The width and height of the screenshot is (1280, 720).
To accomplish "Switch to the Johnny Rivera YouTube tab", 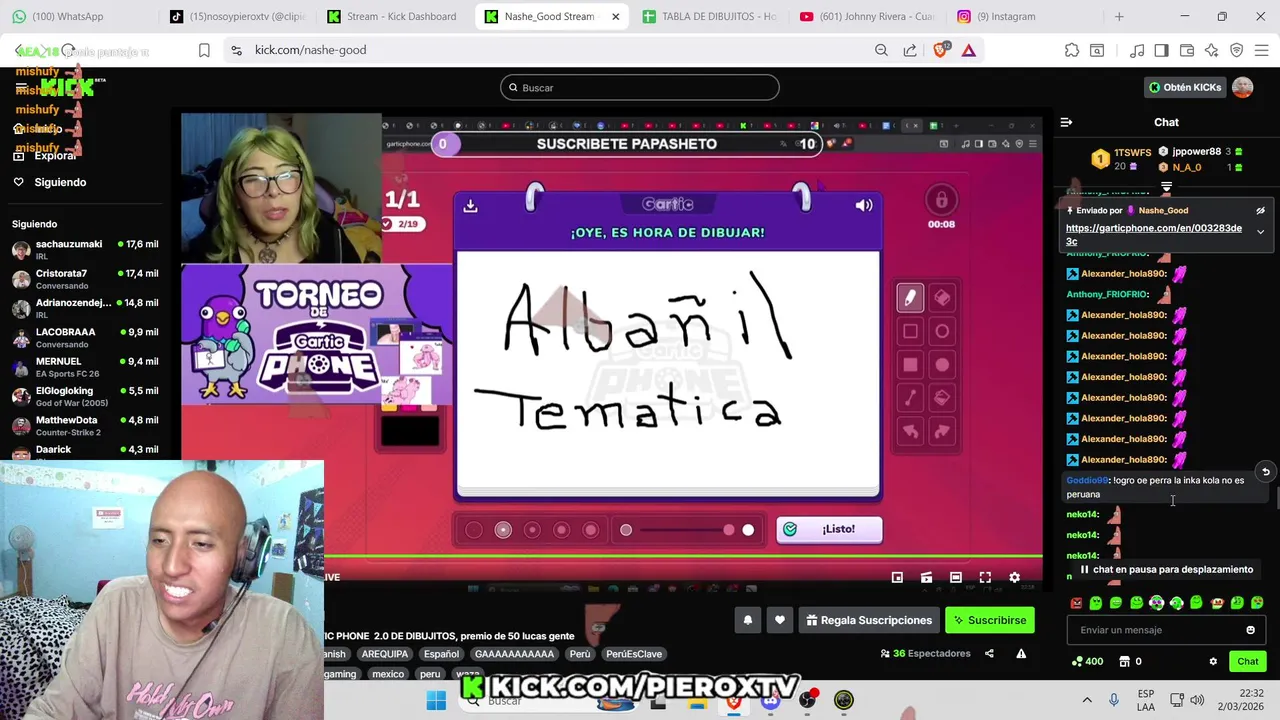I will point(866,16).
